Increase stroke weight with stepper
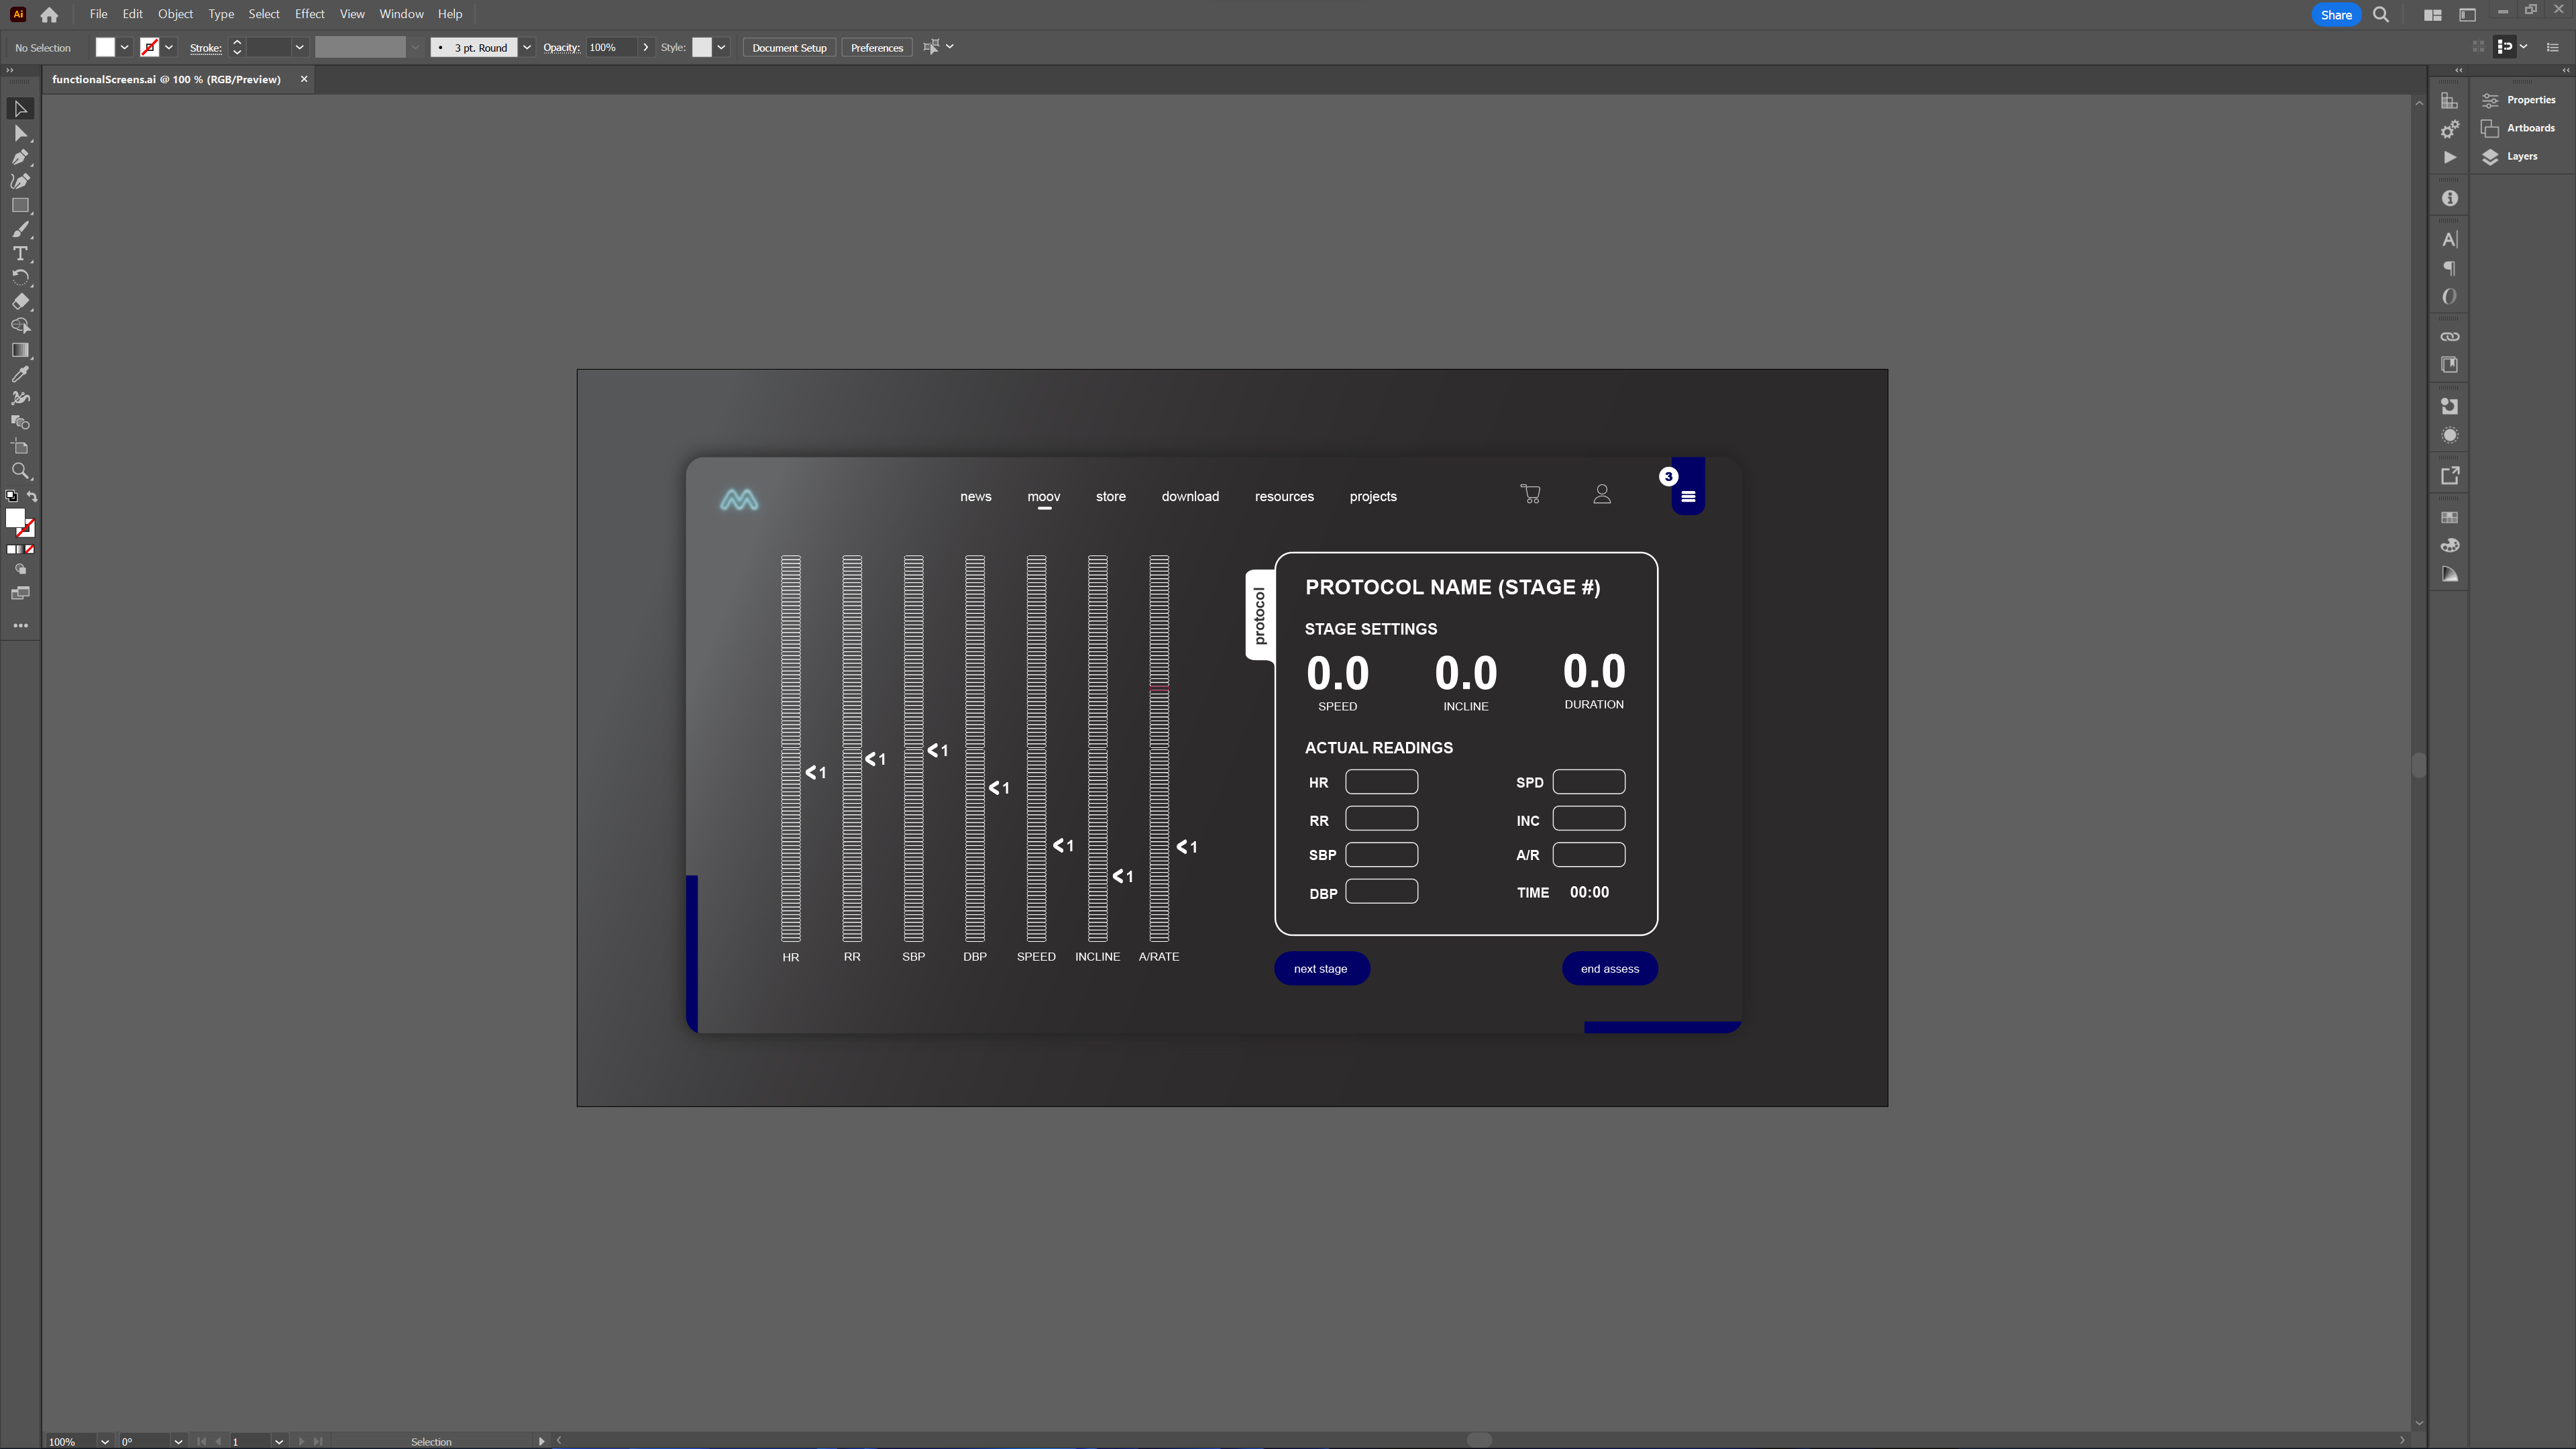The height and width of the screenshot is (1449, 2576). click(237, 42)
